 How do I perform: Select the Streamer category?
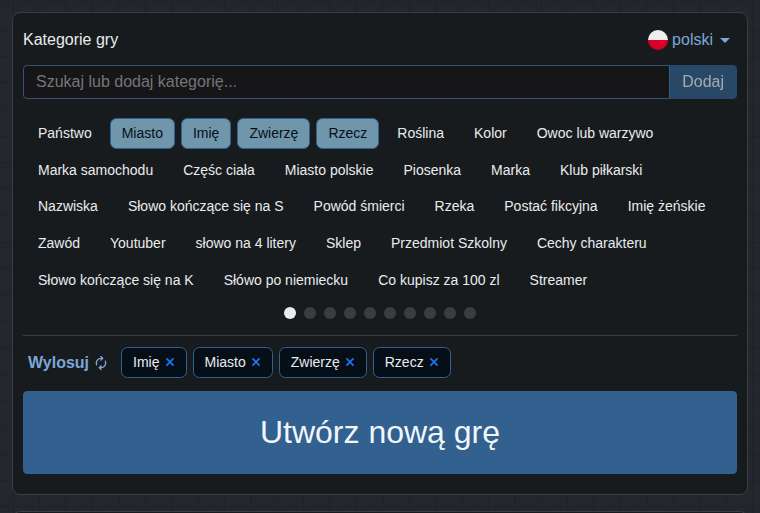coord(558,280)
